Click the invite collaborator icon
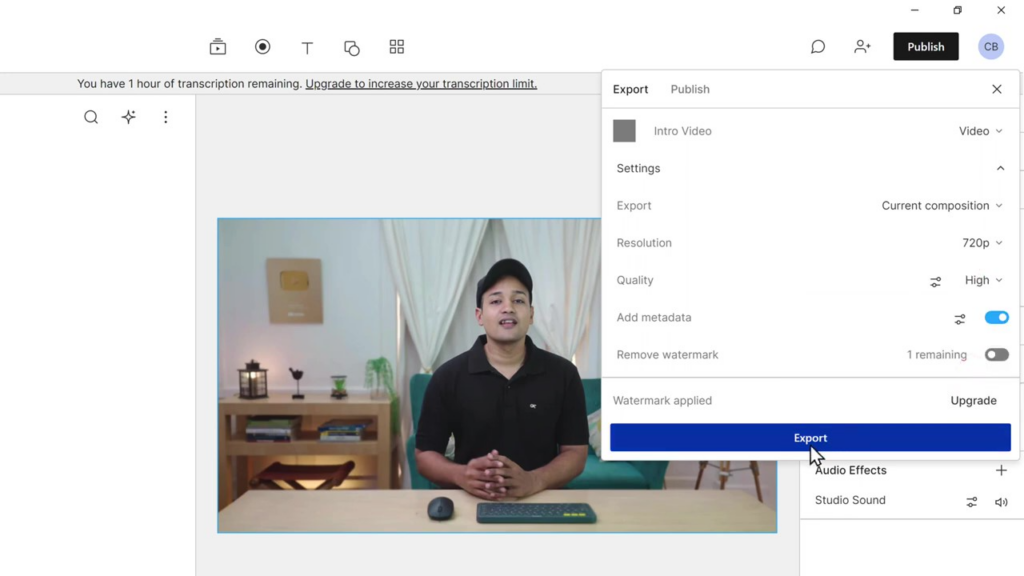1024x576 pixels. coord(862,46)
